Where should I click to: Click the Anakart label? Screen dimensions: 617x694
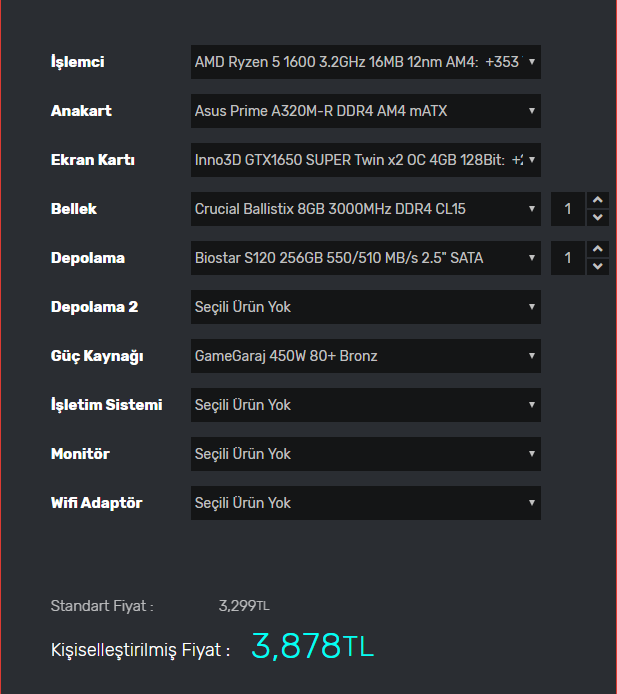[x=81, y=111]
